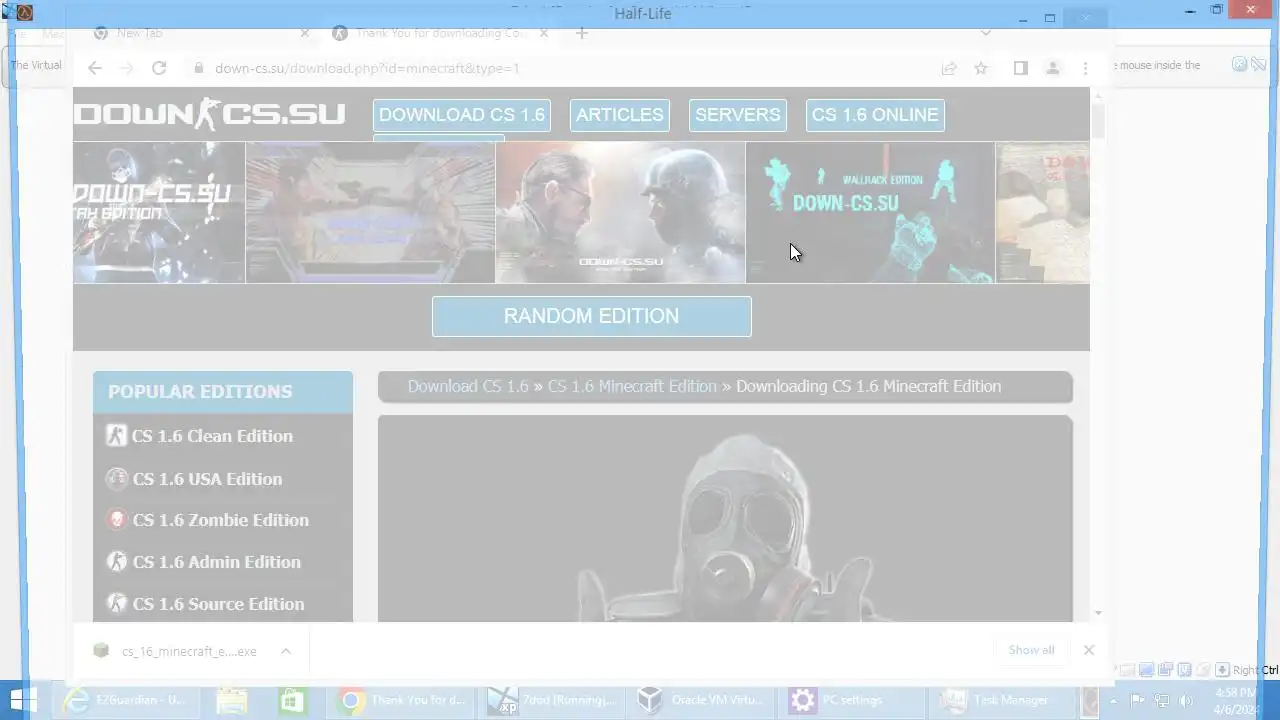
Task: Click the Zombie Edition skull icon
Action: (117, 520)
